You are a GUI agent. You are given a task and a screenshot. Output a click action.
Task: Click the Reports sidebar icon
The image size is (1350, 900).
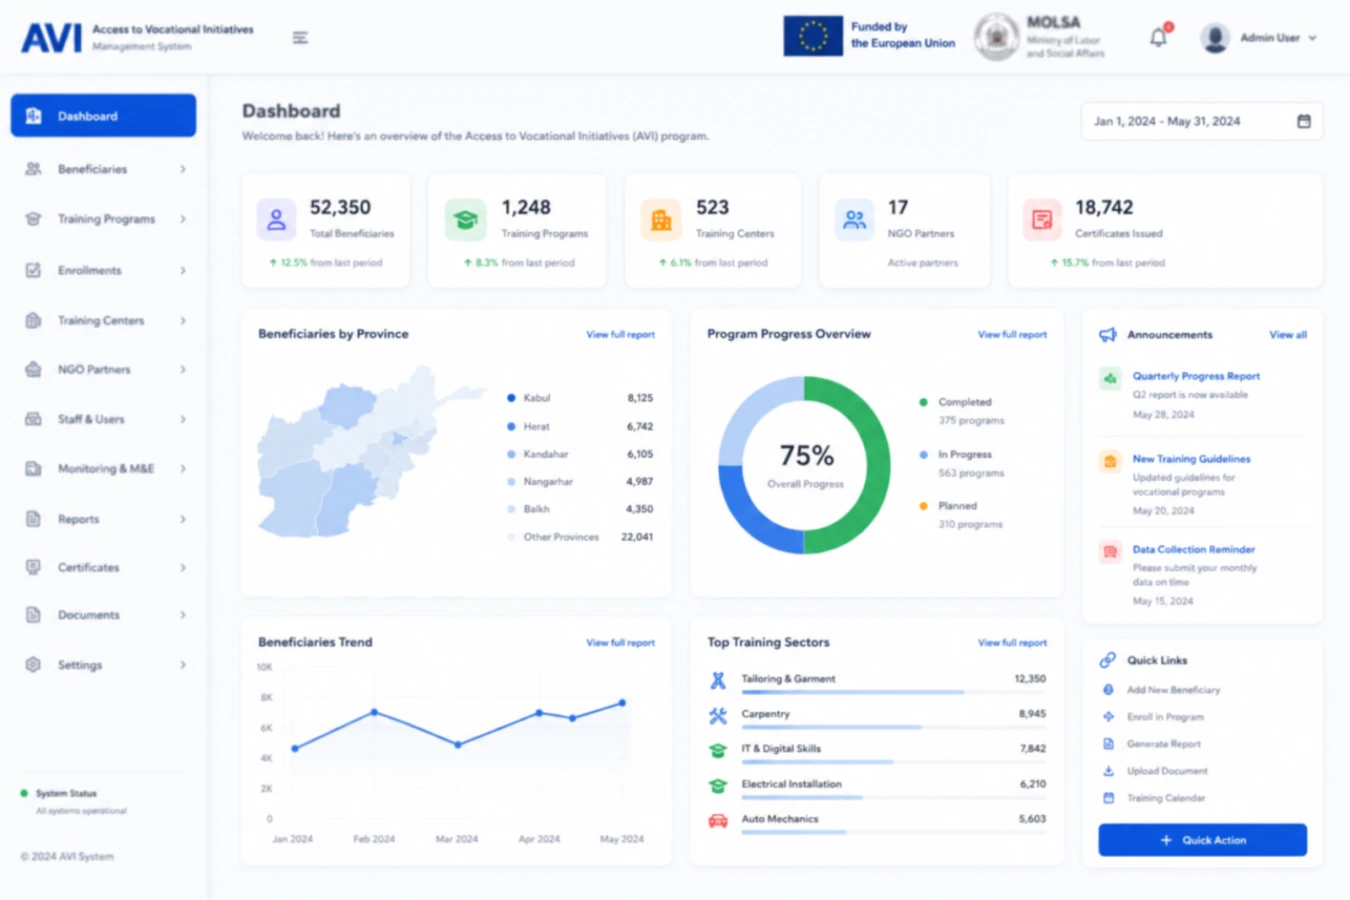(33, 519)
